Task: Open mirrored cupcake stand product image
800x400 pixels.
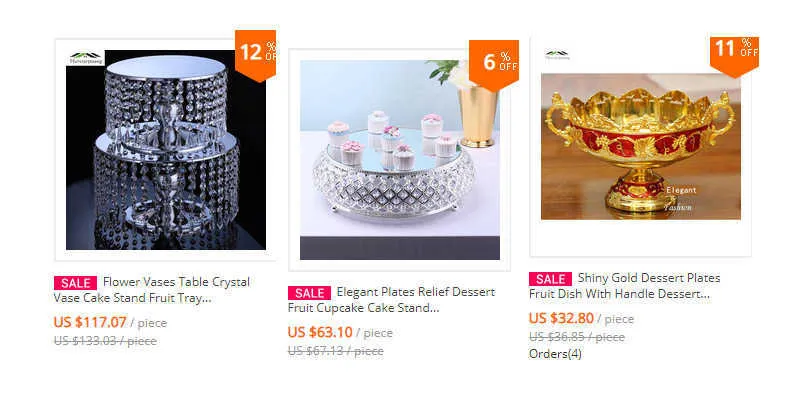Action: (399, 160)
